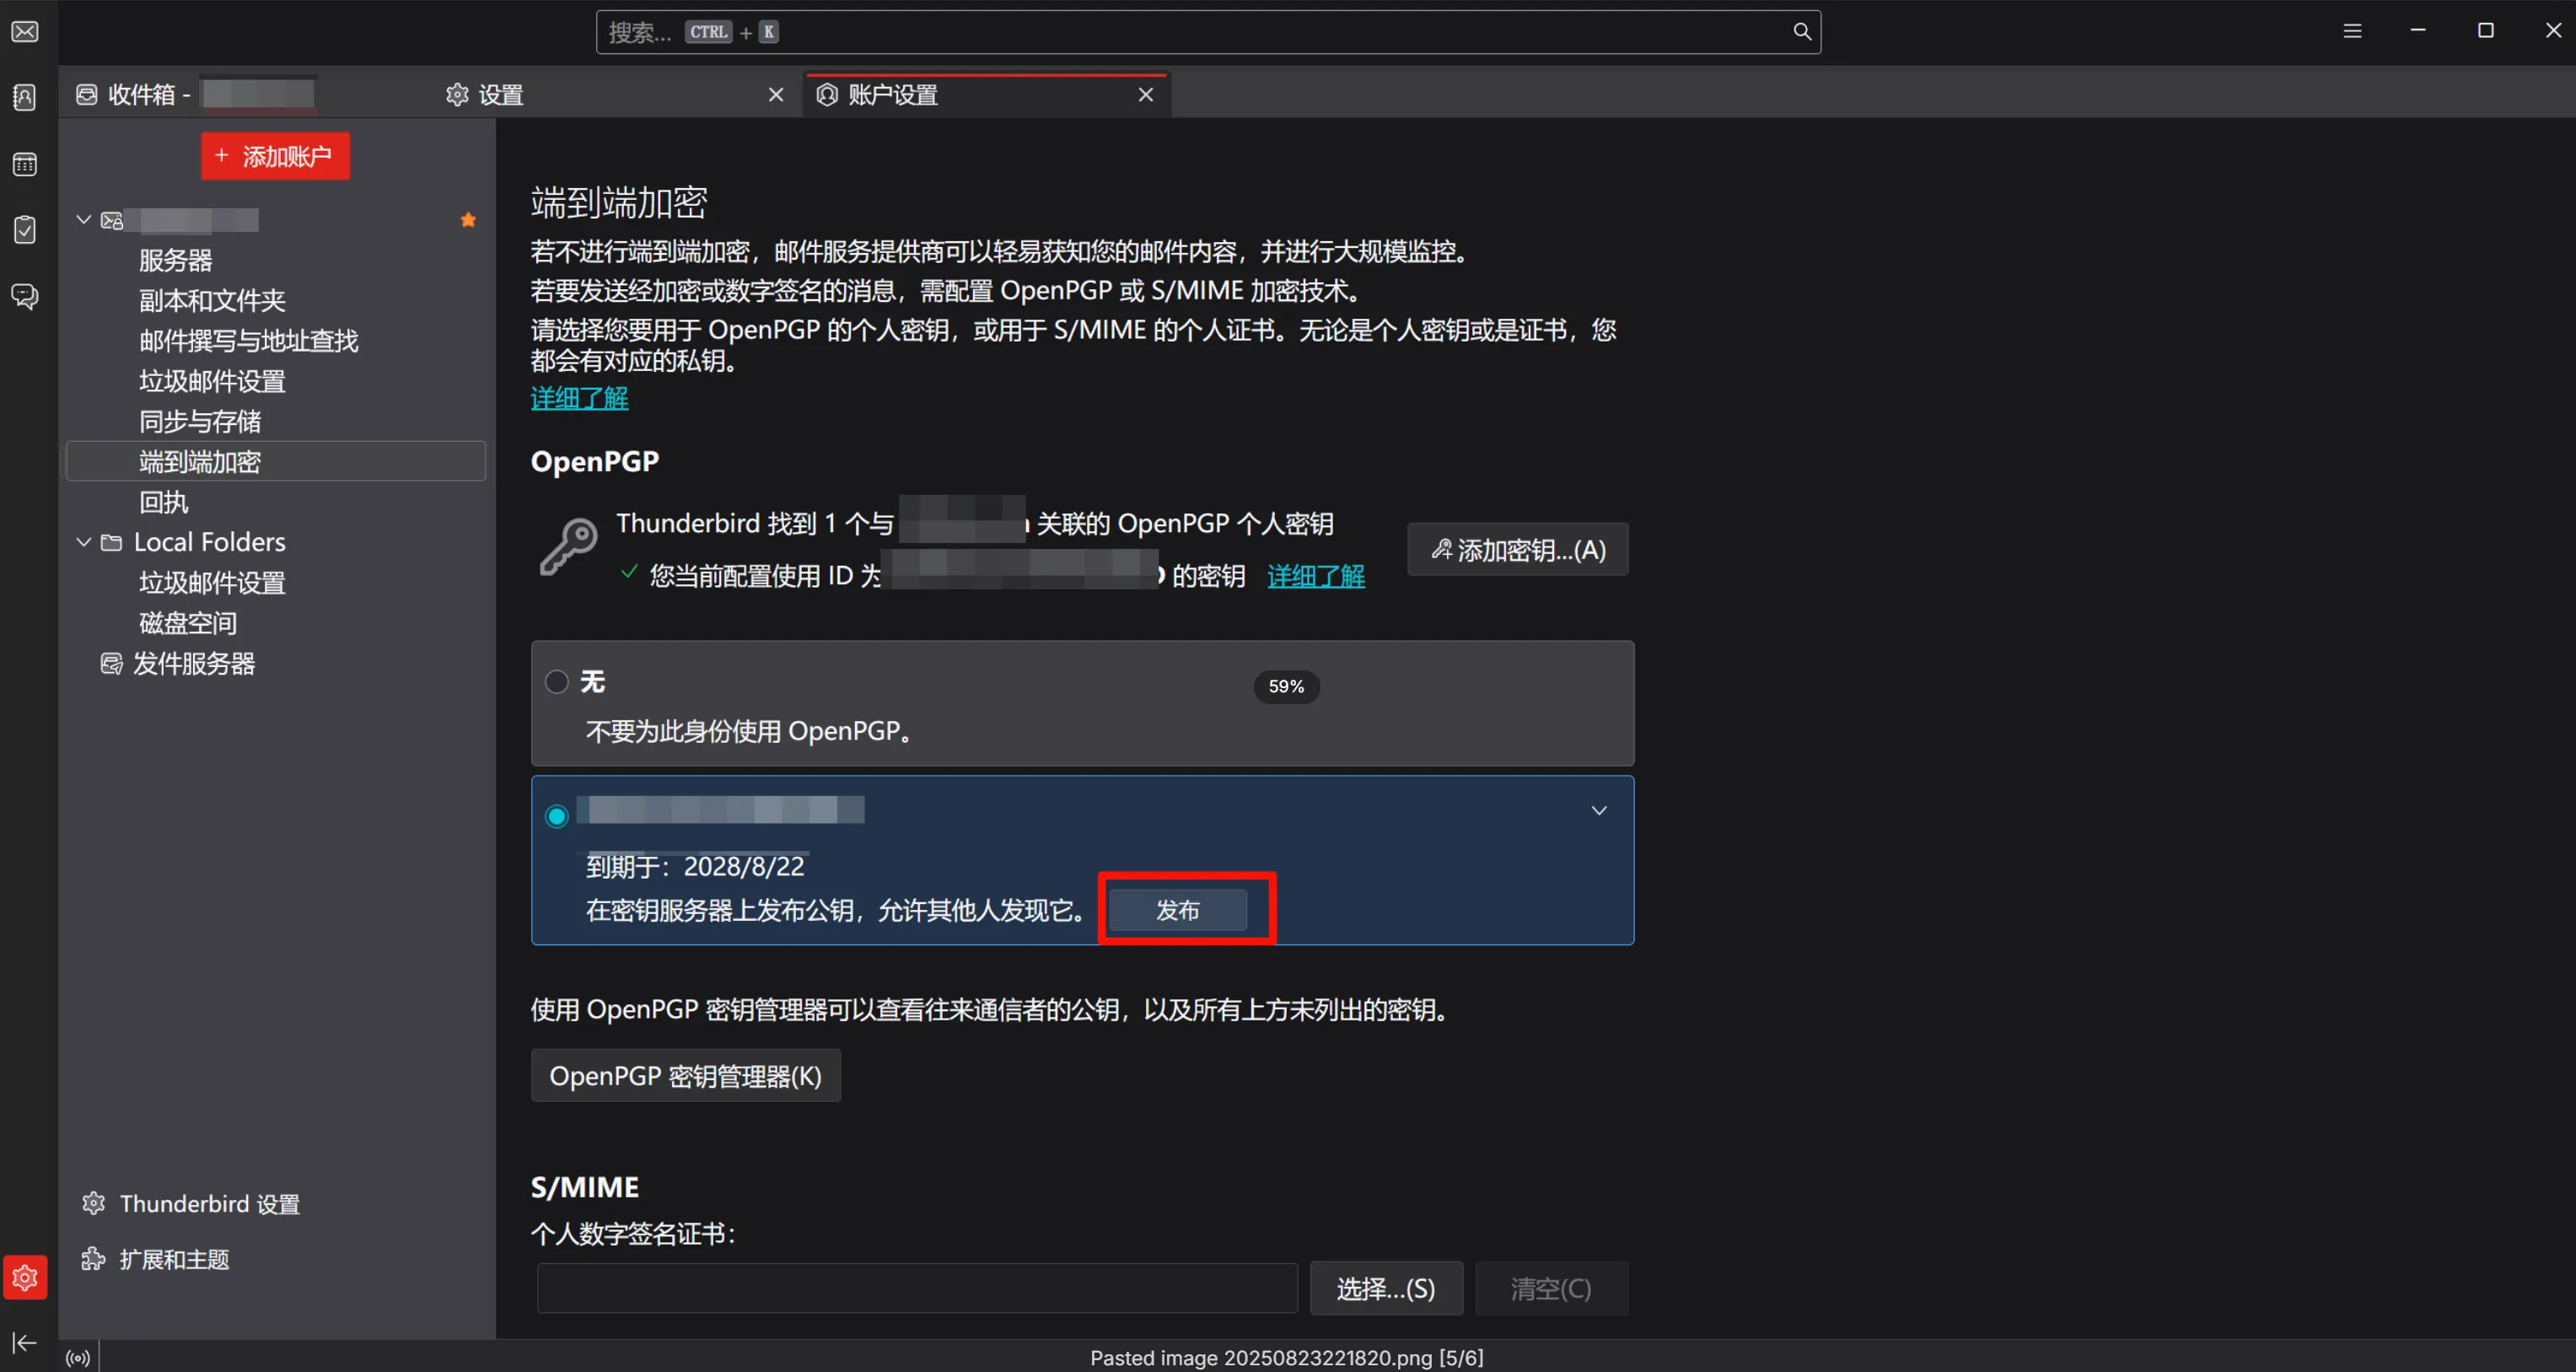Collapse the Local Folders tree
The width and height of the screenshot is (2576, 1372).
click(83, 541)
